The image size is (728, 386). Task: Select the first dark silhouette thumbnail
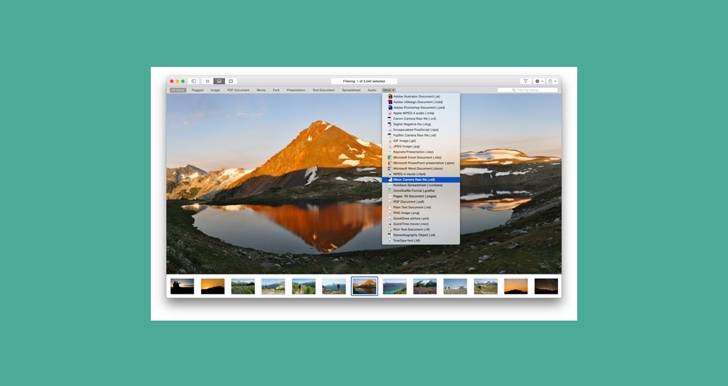pos(182,286)
